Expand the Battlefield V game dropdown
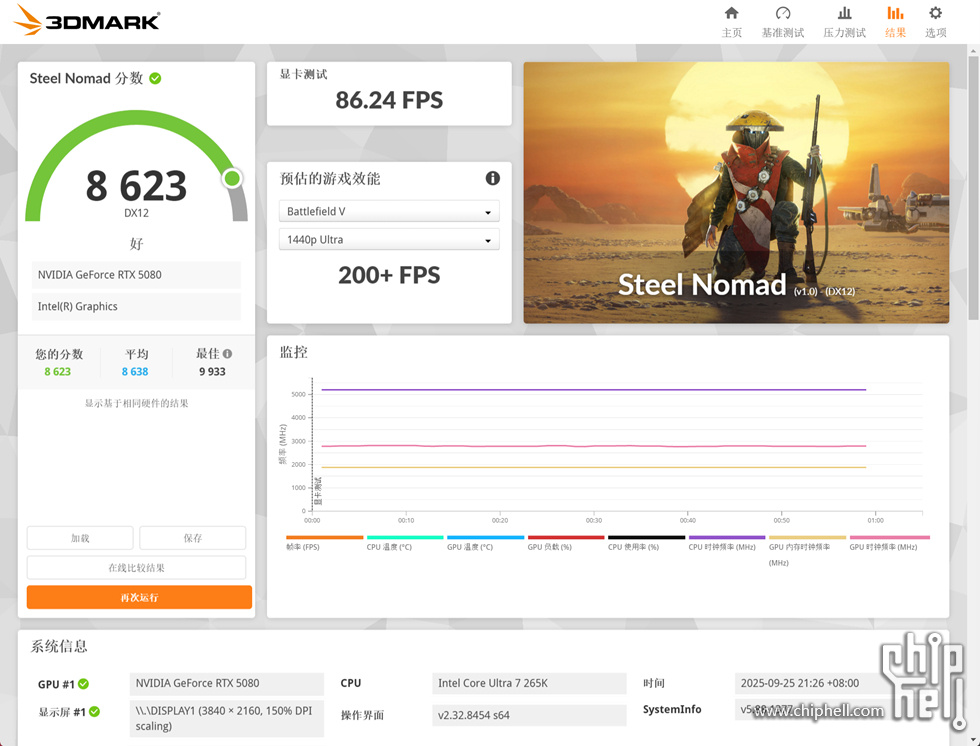This screenshot has width=980, height=746. click(x=389, y=211)
